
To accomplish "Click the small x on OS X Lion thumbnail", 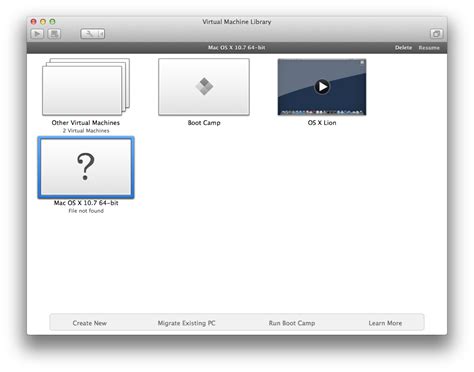I will click(x=362, y=62).
